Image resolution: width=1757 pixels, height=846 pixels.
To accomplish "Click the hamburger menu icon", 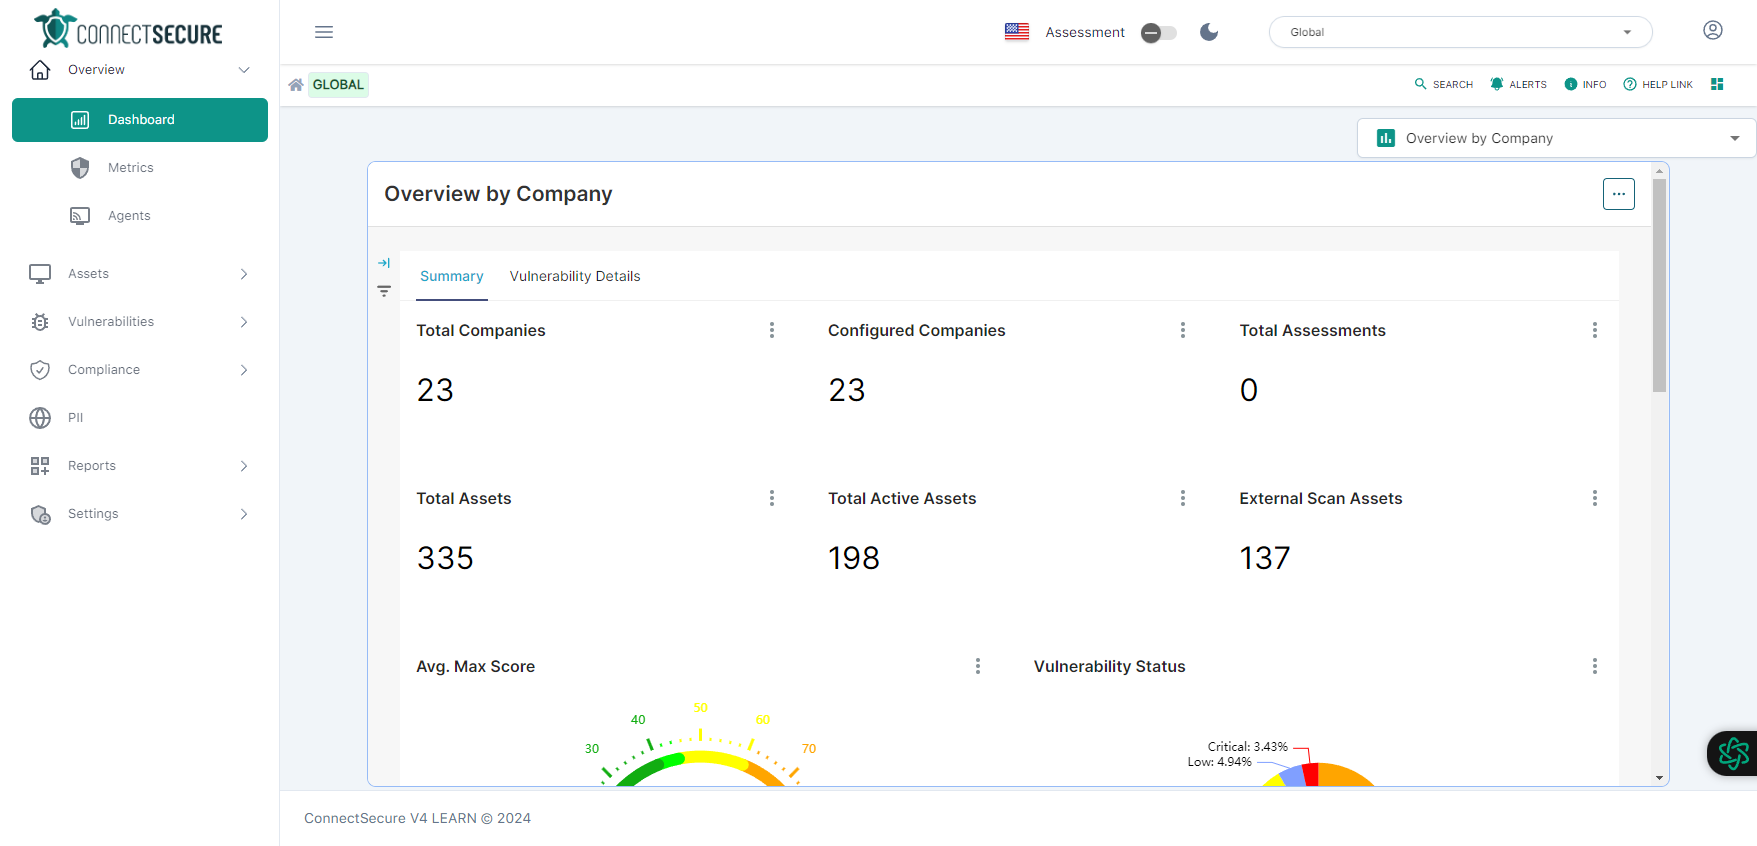I will point(324,32).
